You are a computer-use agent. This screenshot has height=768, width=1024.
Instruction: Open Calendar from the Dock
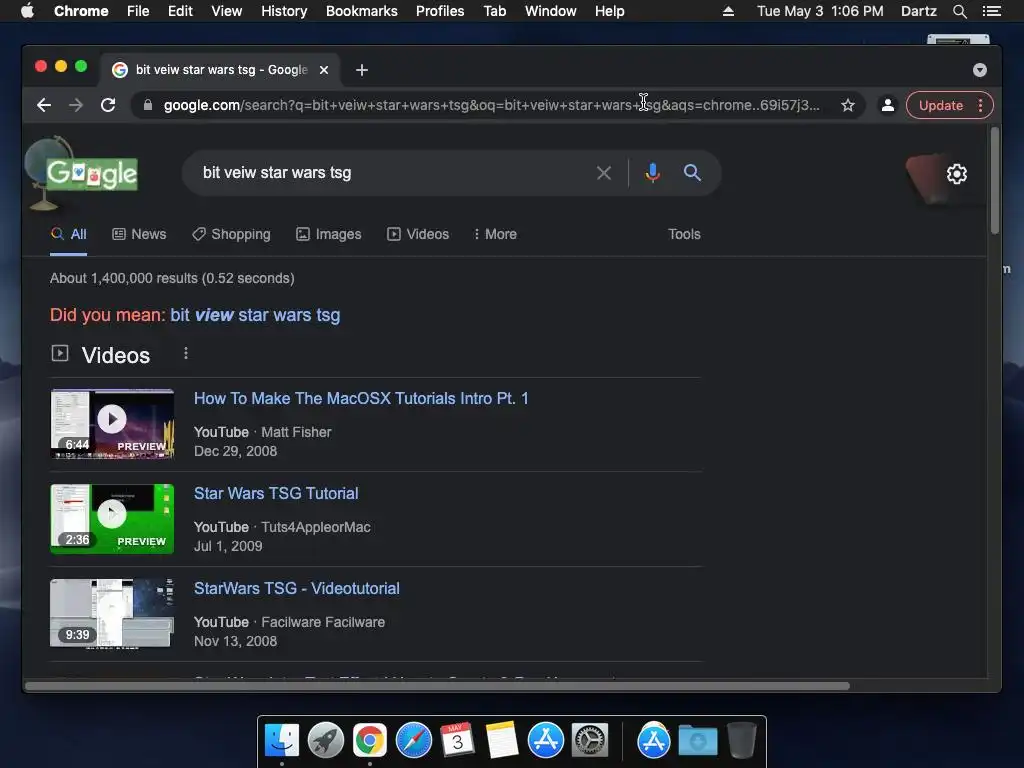(457, 741)
